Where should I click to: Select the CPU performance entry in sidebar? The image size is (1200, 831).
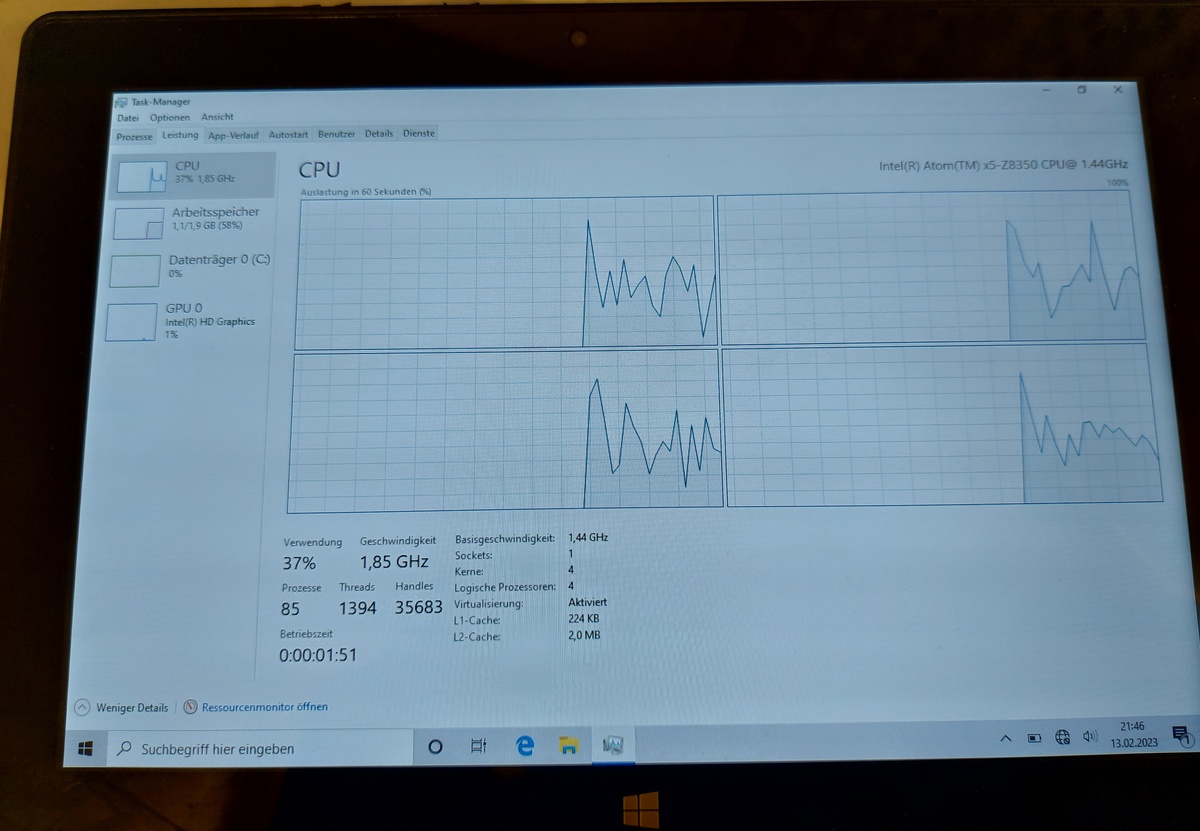point(193,175)
